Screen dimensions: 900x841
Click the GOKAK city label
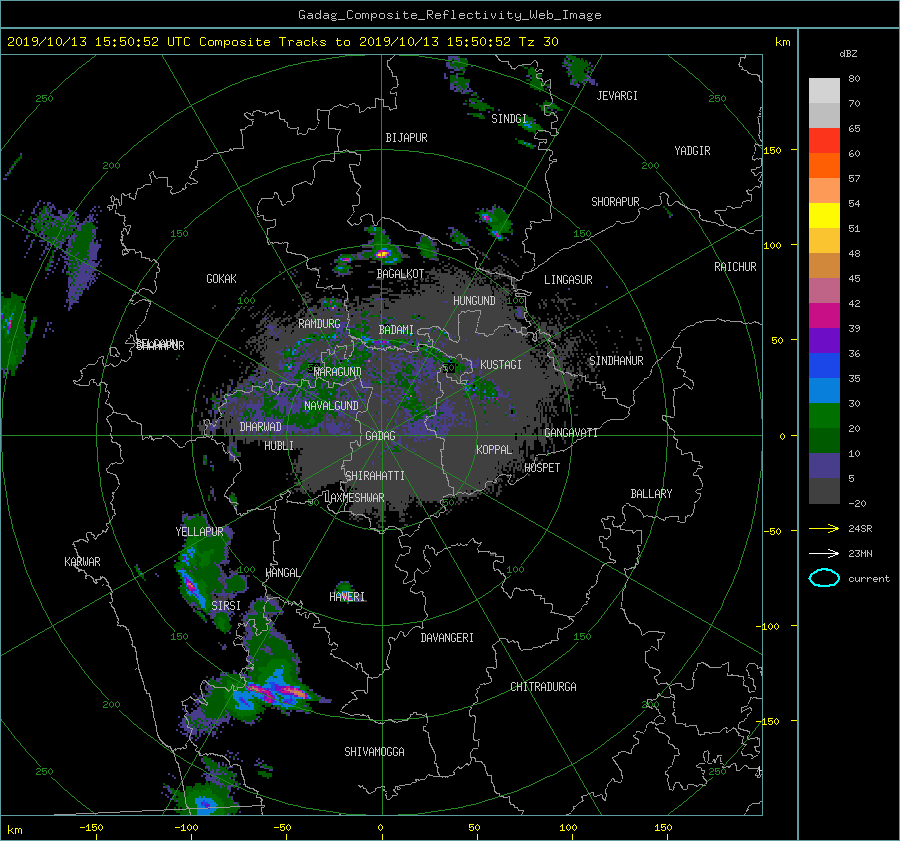[x=221, y=279]
